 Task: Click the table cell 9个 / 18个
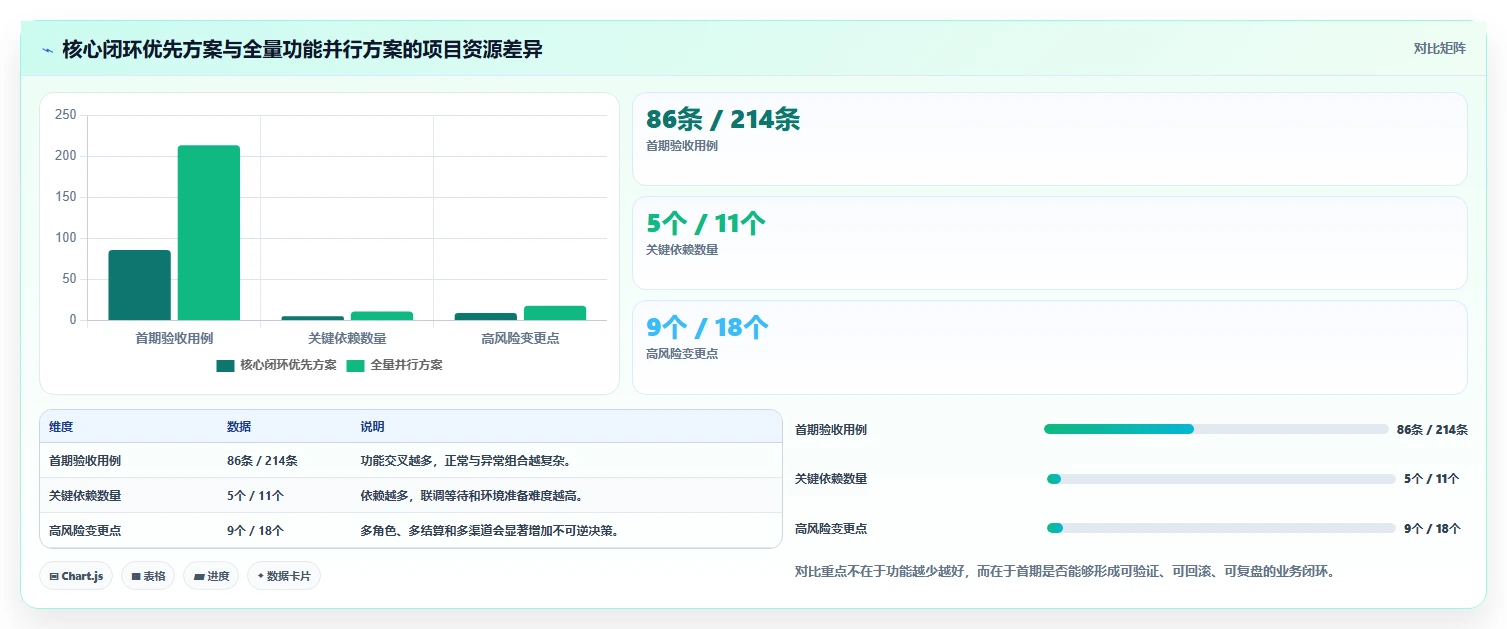pos(255,531)
